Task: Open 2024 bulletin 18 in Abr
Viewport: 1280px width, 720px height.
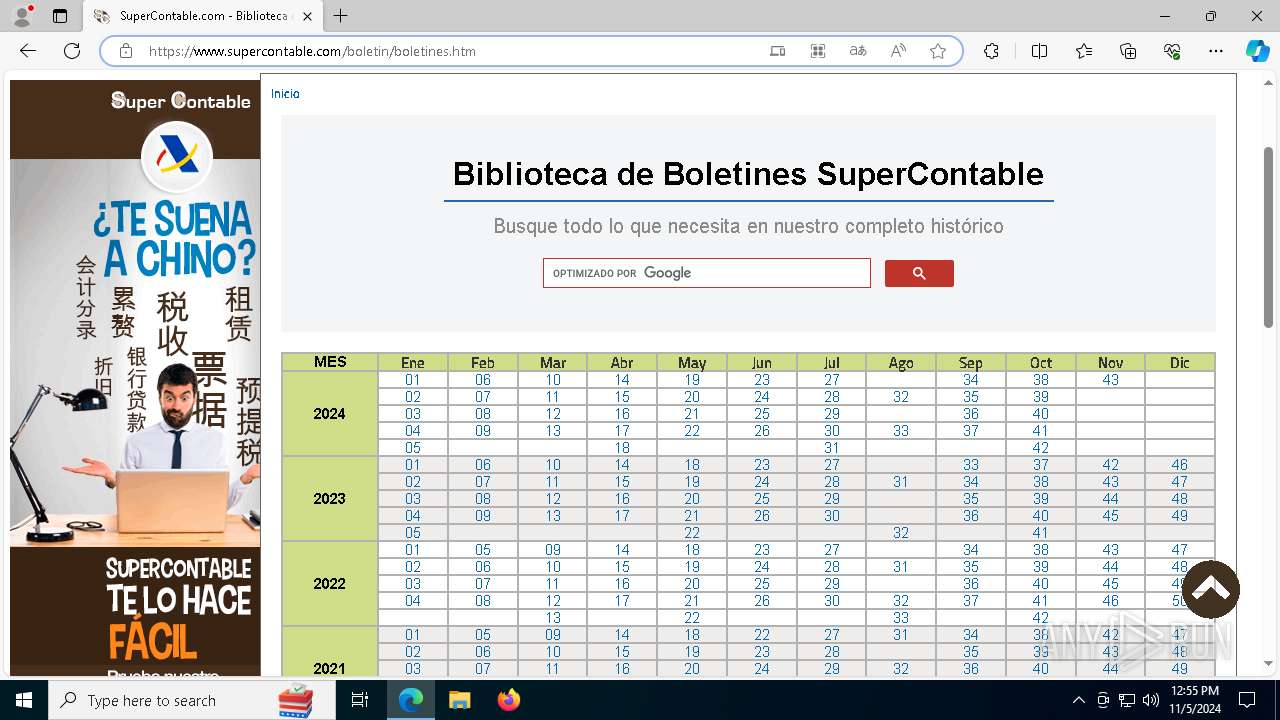Action: point(622,448)
